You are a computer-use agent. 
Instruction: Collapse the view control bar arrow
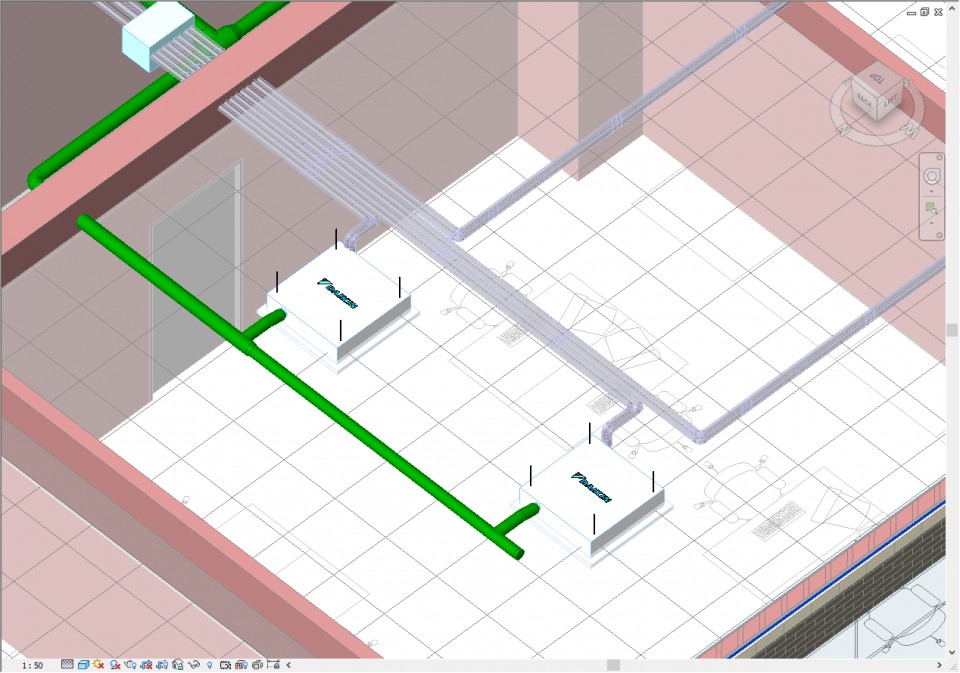(x=288, y=664)
